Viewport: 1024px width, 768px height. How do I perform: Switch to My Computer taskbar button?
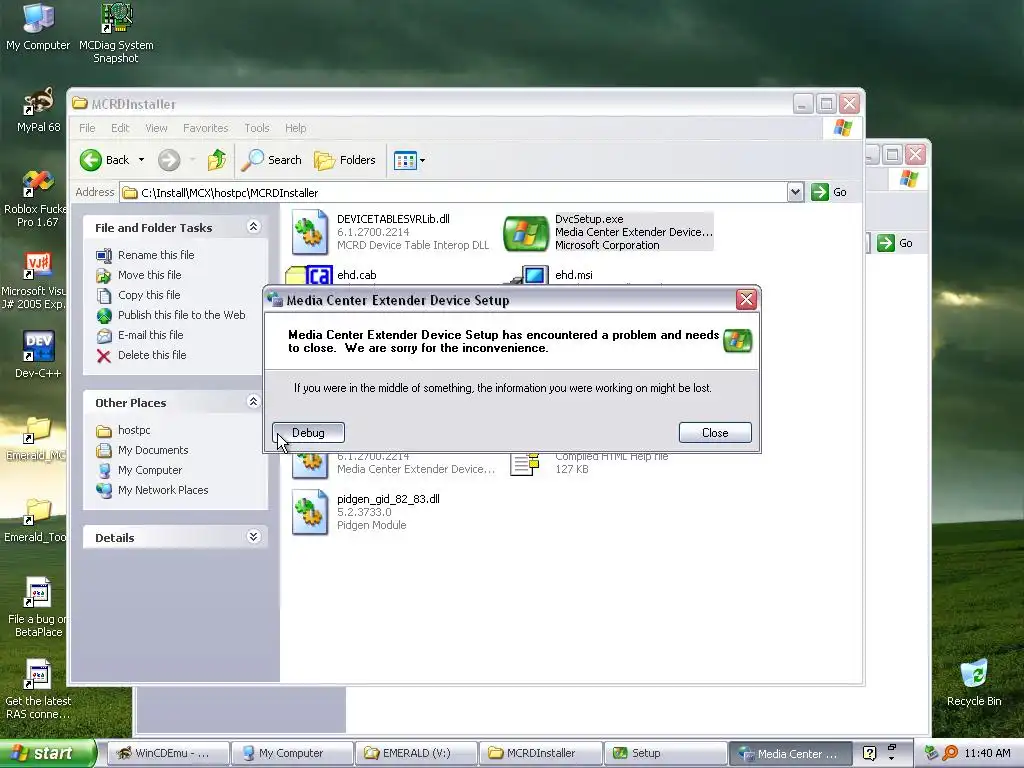(292, 753)
